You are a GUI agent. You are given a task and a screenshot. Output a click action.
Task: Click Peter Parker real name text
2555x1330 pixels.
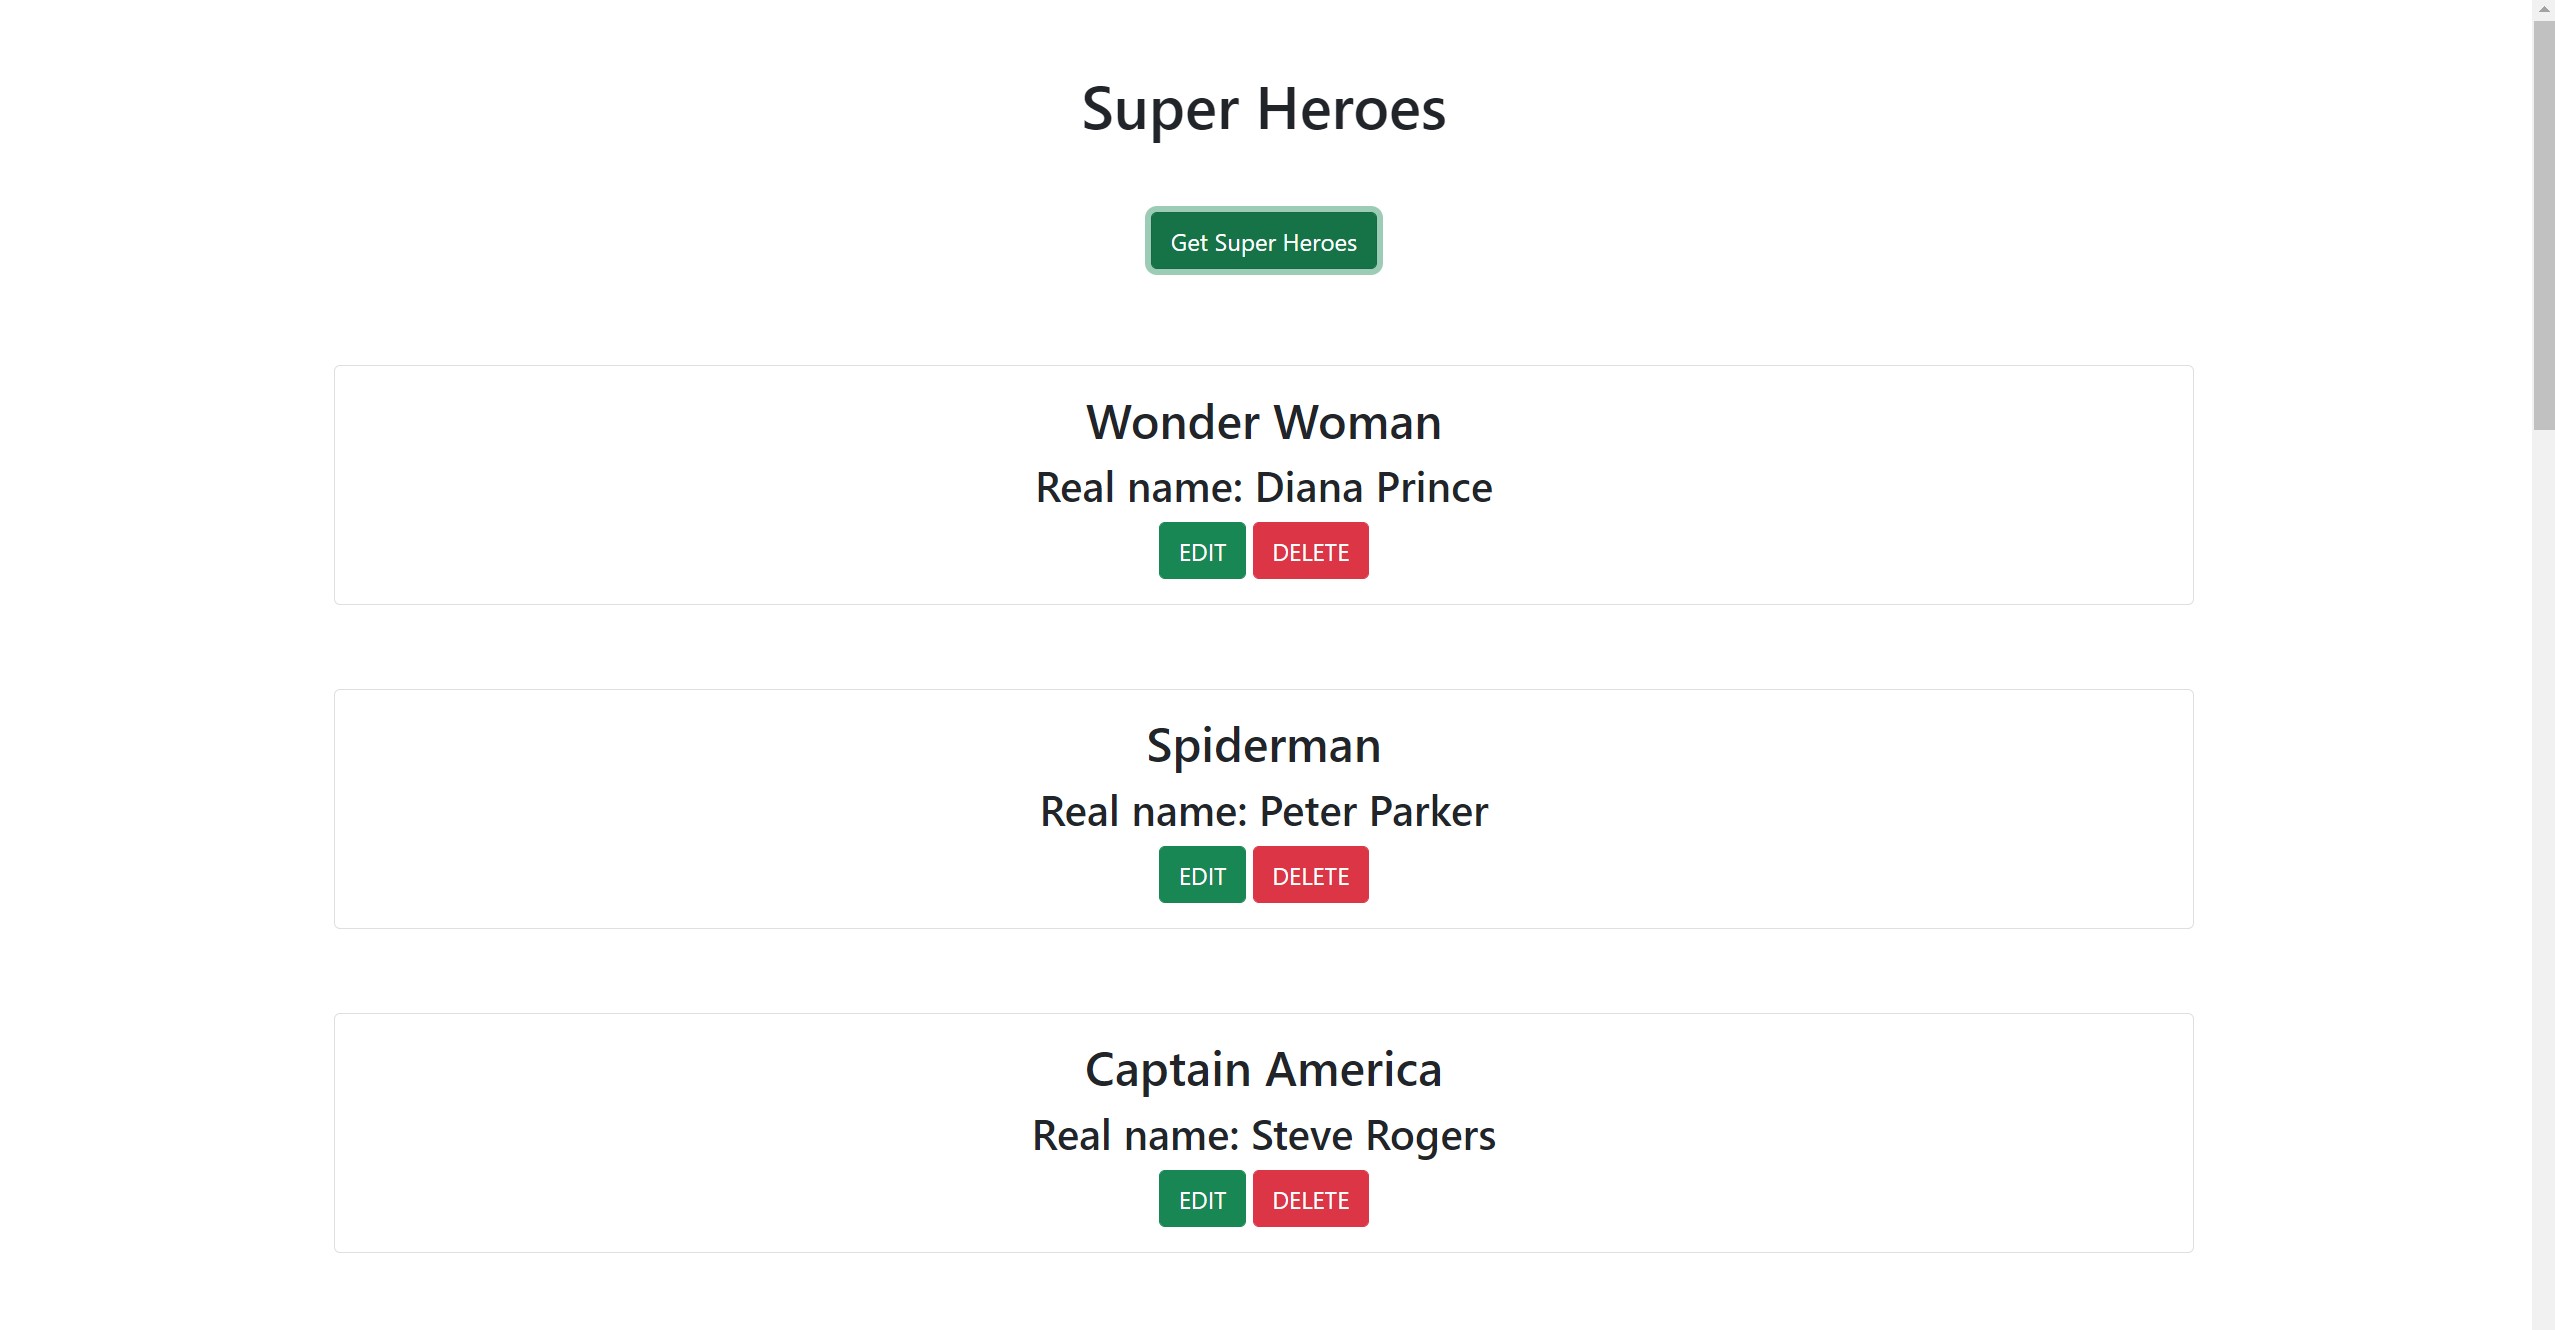point(1264,811)
